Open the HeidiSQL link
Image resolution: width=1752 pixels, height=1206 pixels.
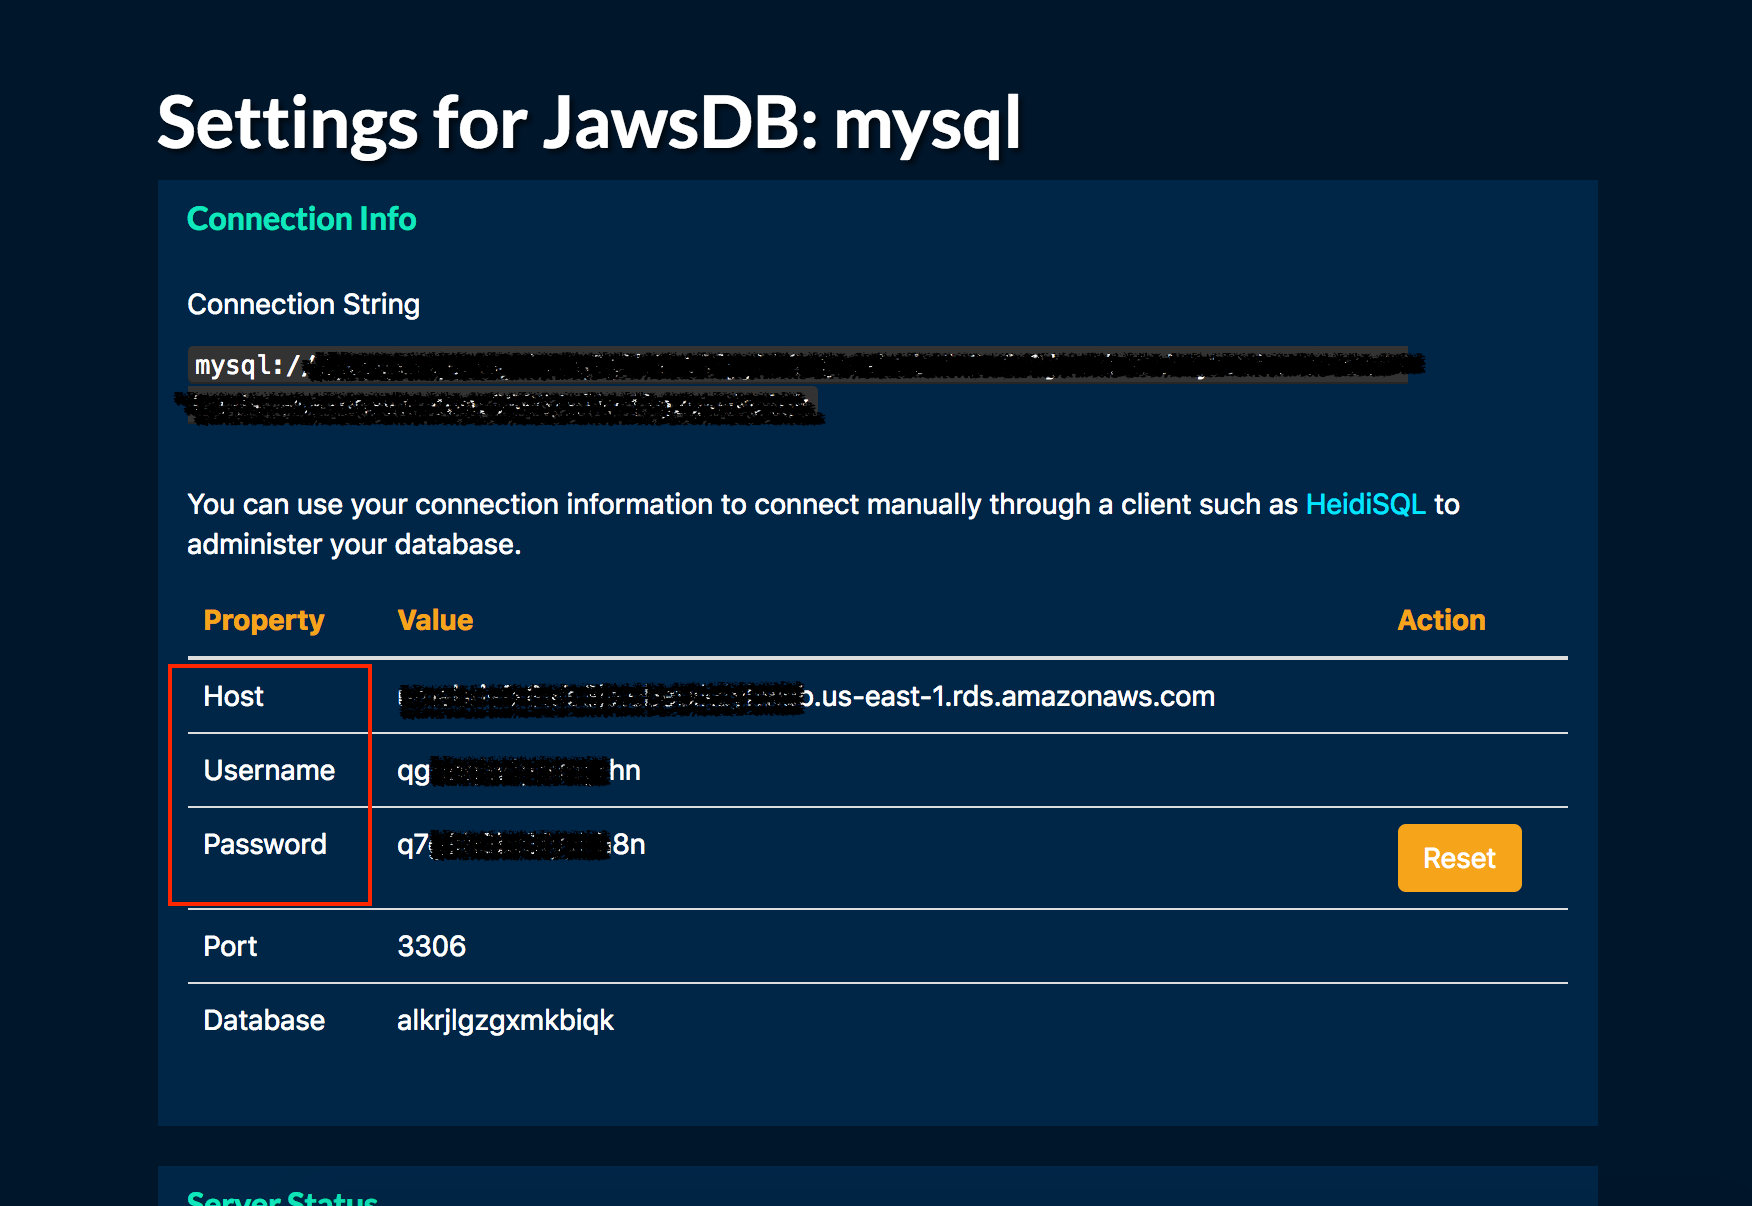click(x=1365, y=505)
